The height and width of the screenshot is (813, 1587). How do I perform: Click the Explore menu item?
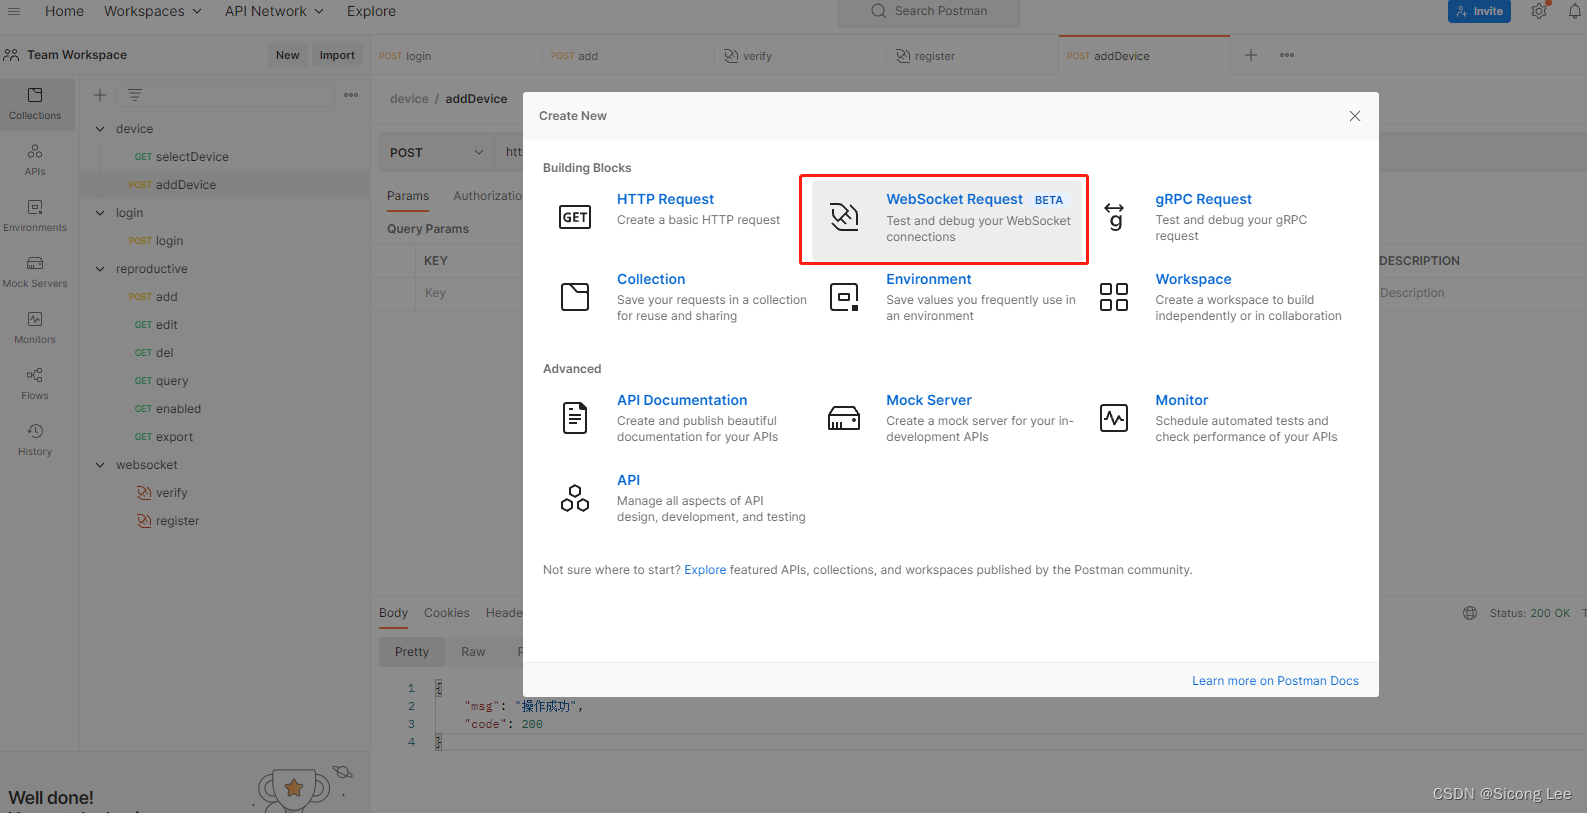[x=371, y=11]
